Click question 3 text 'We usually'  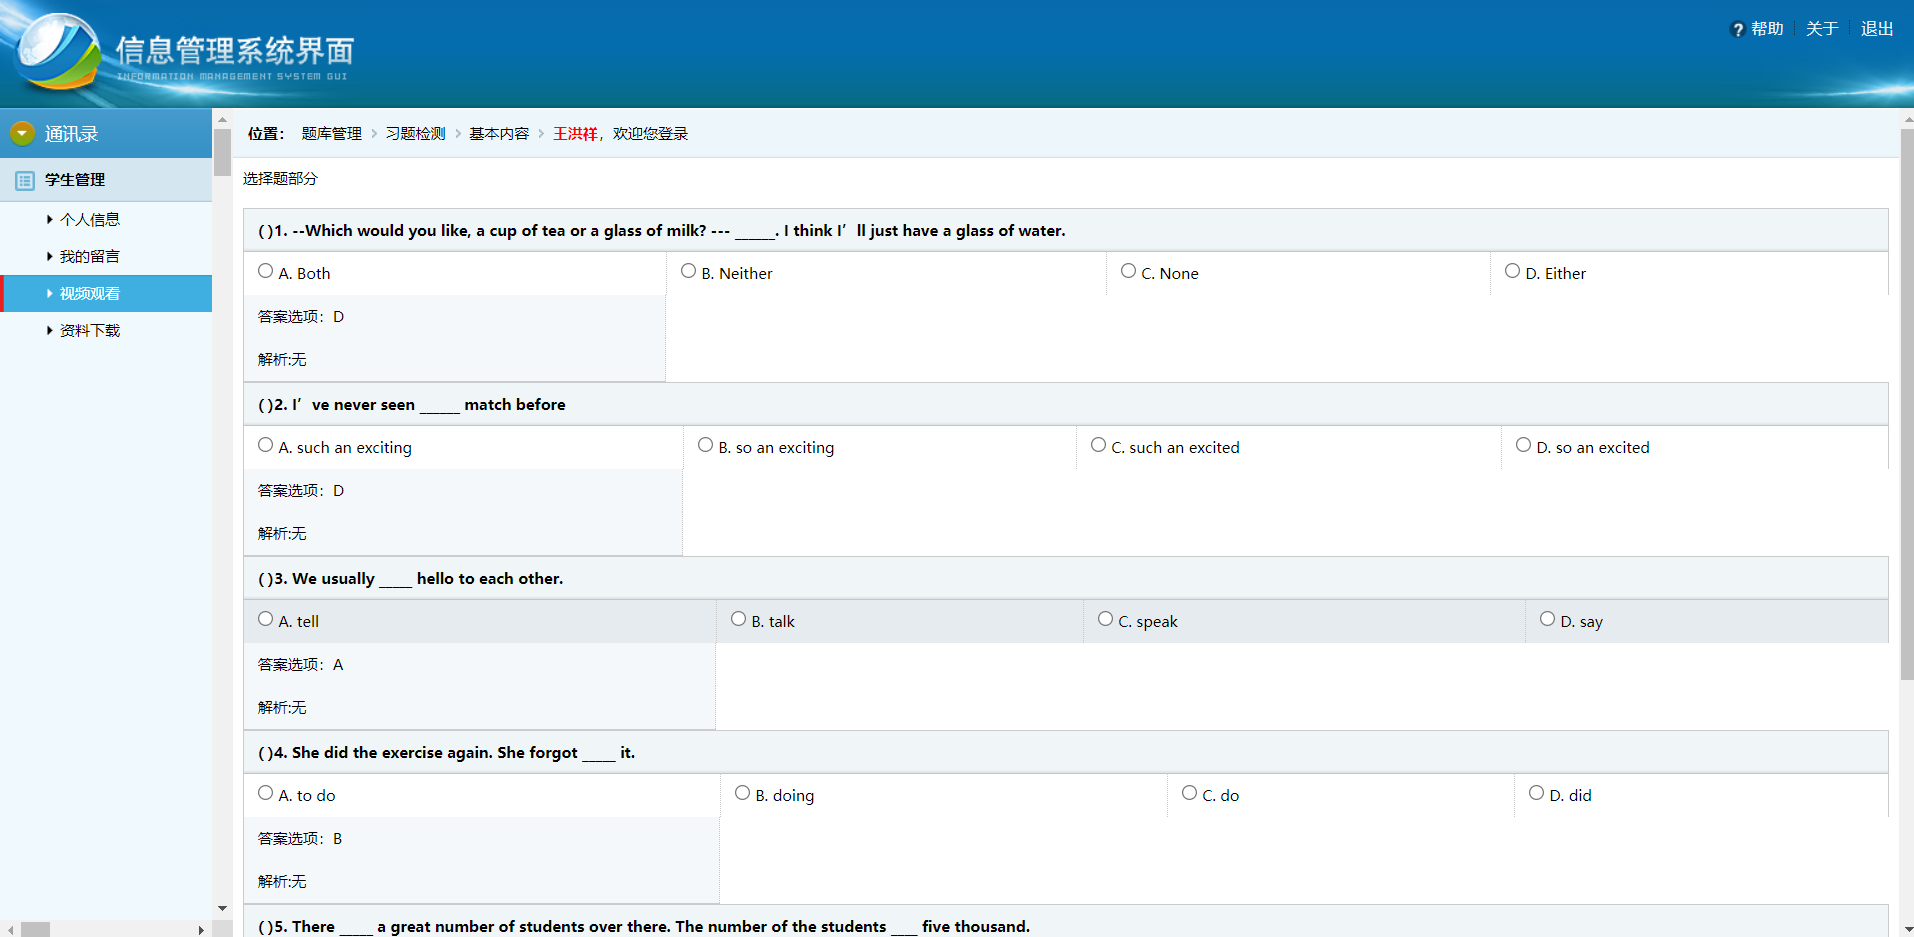[x=411, y=578]
